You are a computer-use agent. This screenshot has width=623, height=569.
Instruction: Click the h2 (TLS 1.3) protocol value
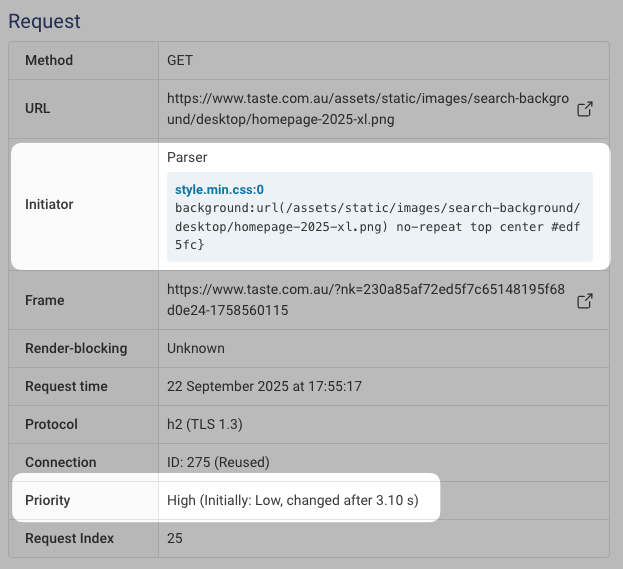coord(205,424)
